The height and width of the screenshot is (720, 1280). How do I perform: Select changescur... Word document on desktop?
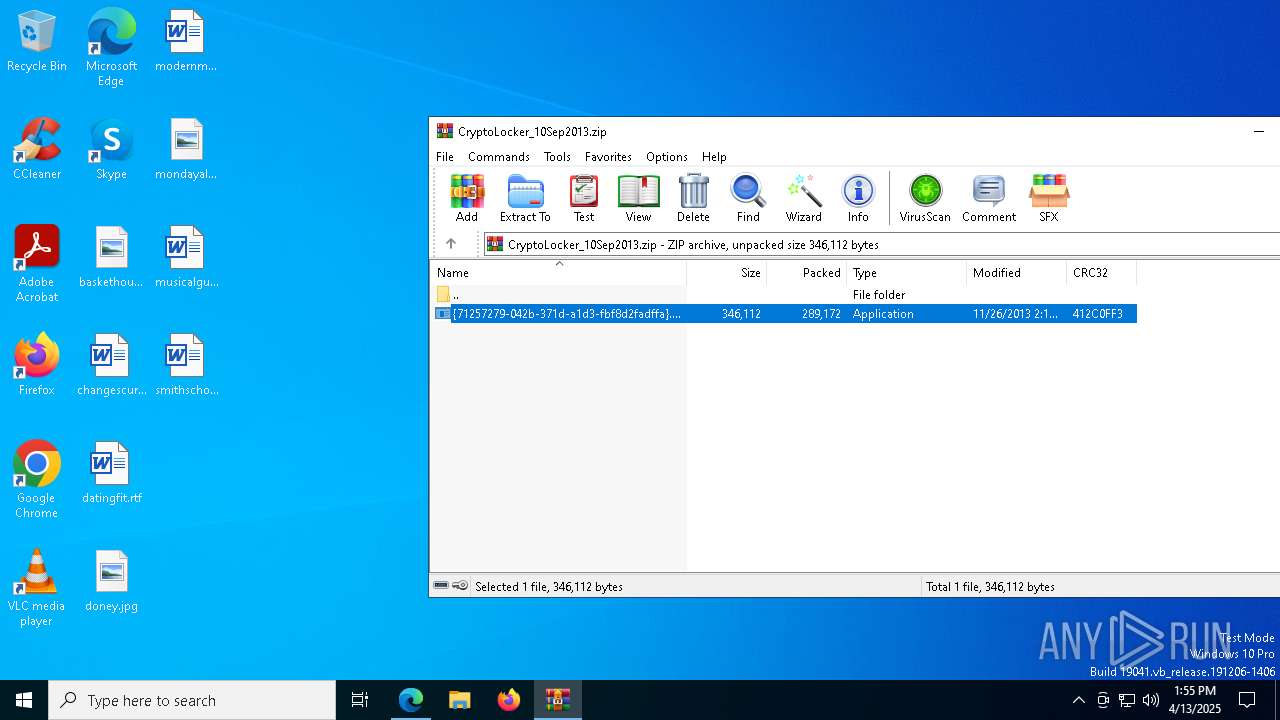pyautogui.click(x=111, y=366)
